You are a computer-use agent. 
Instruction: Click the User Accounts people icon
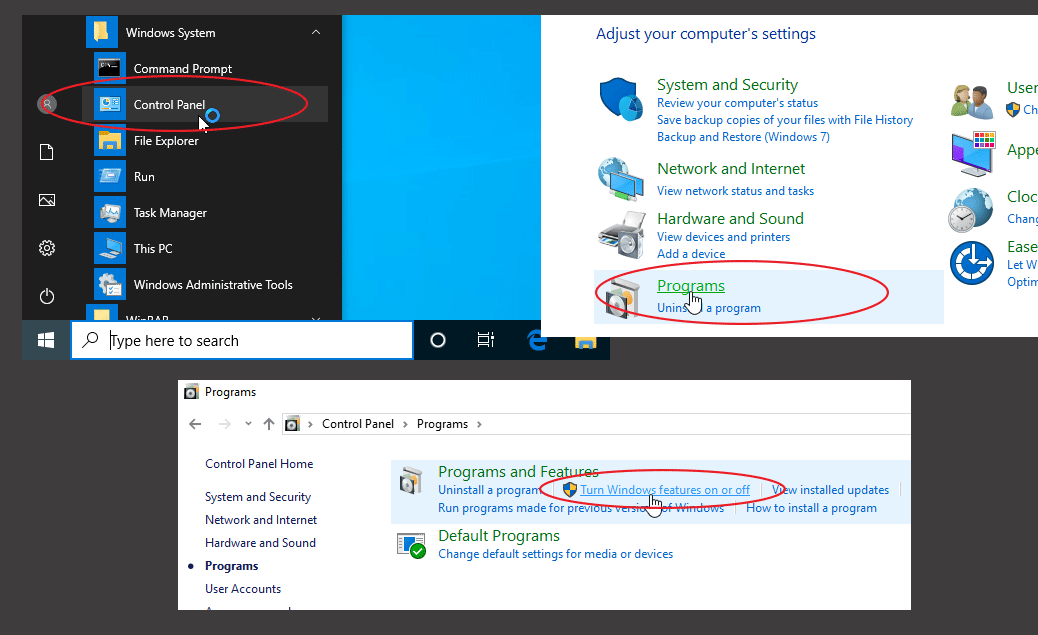[x=972, y=101]
